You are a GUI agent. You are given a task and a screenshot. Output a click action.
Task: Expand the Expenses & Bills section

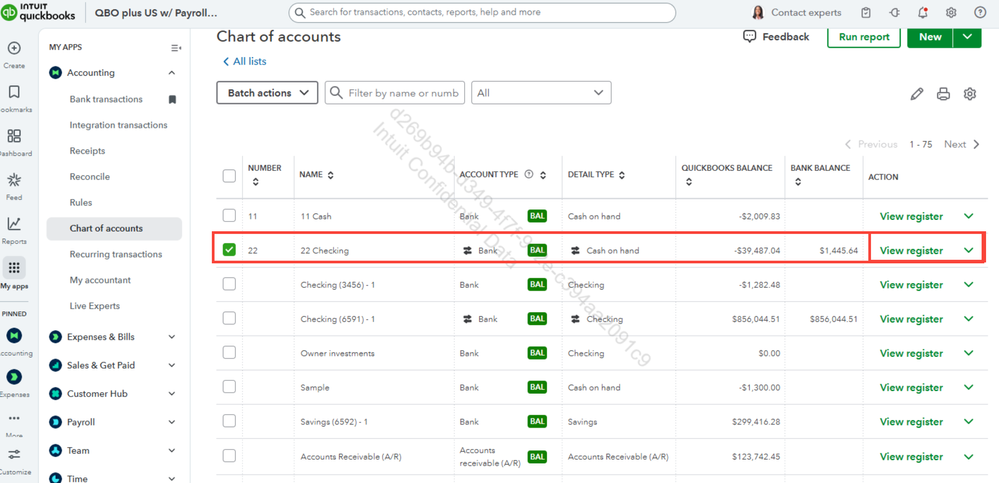(x=171, y=337)
